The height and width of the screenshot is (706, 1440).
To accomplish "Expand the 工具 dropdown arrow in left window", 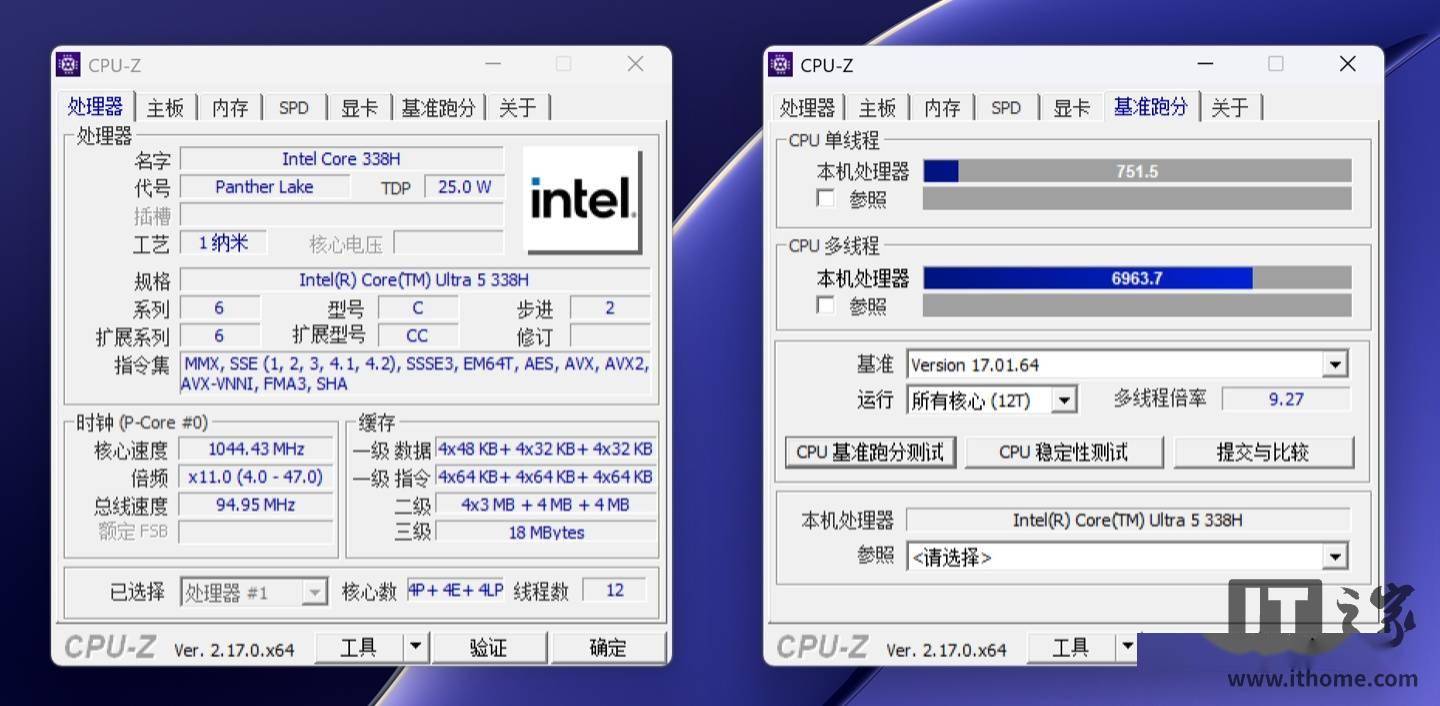I will (416, 648).
